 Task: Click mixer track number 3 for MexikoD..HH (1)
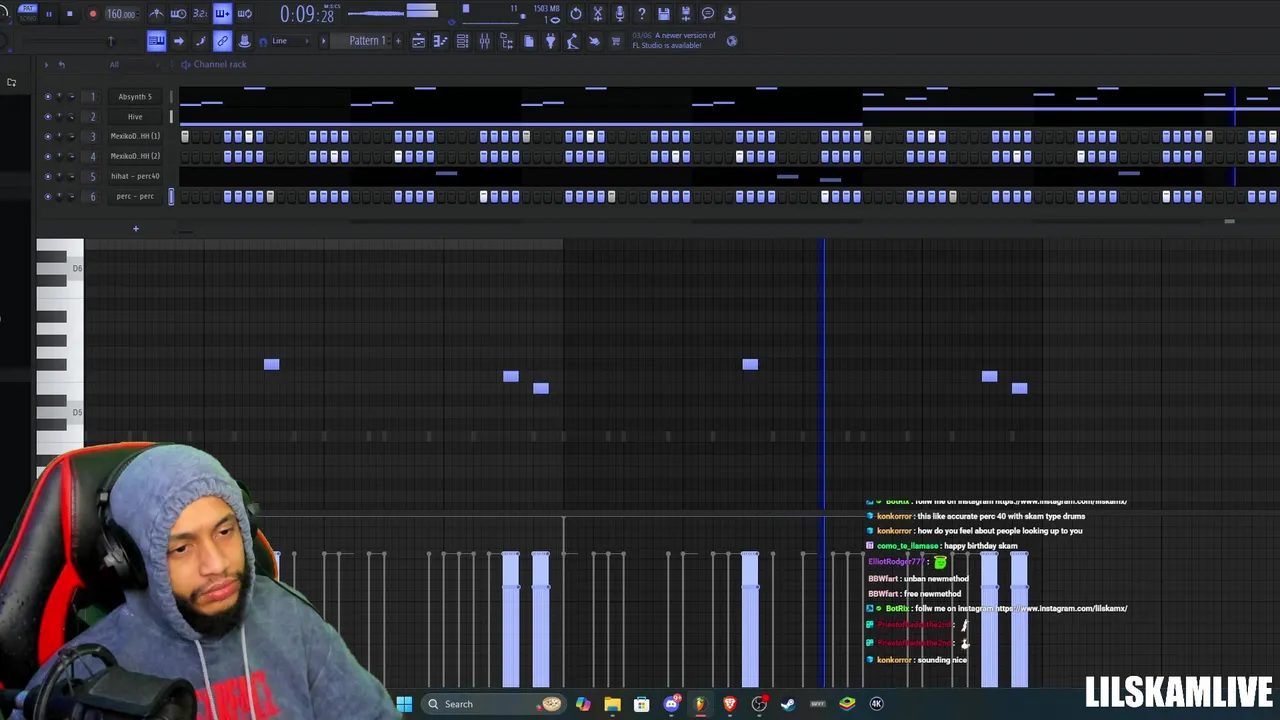coord(93,137)
